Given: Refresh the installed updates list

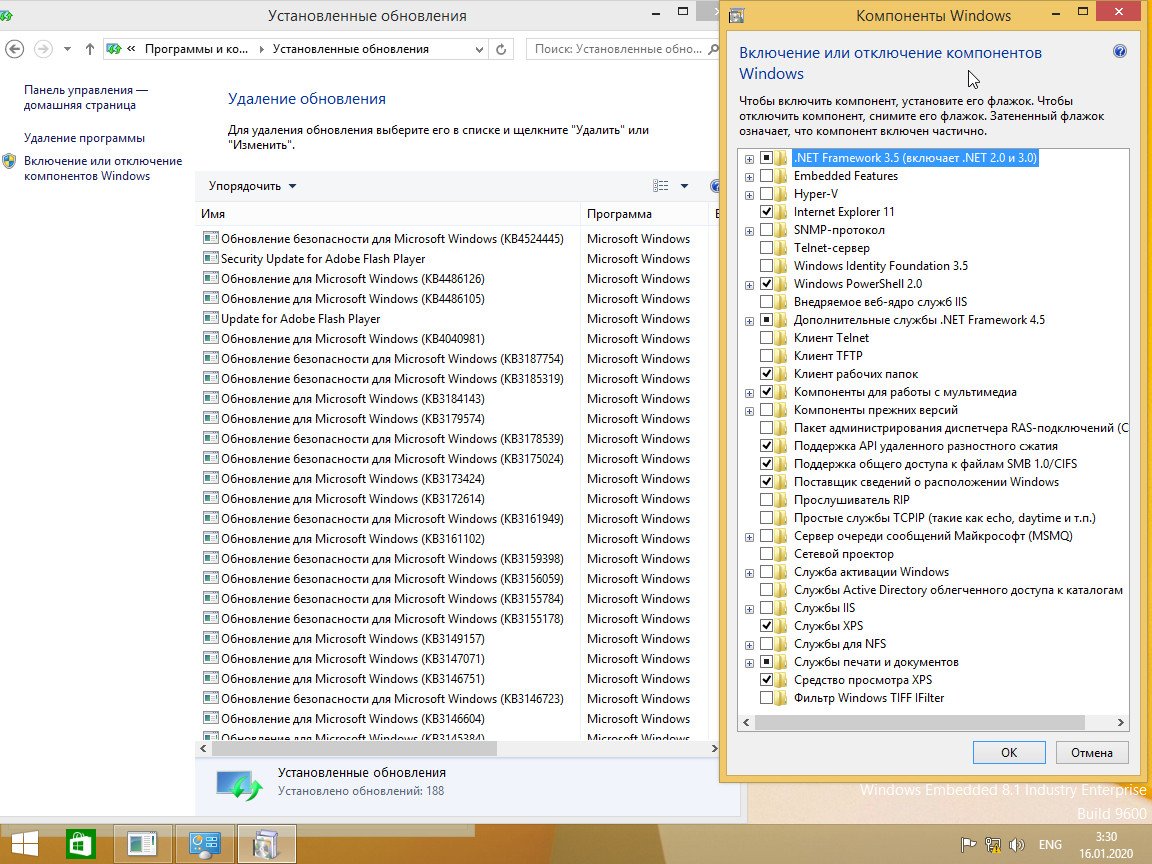Looking at the screenshot, I should pos(502,49).
